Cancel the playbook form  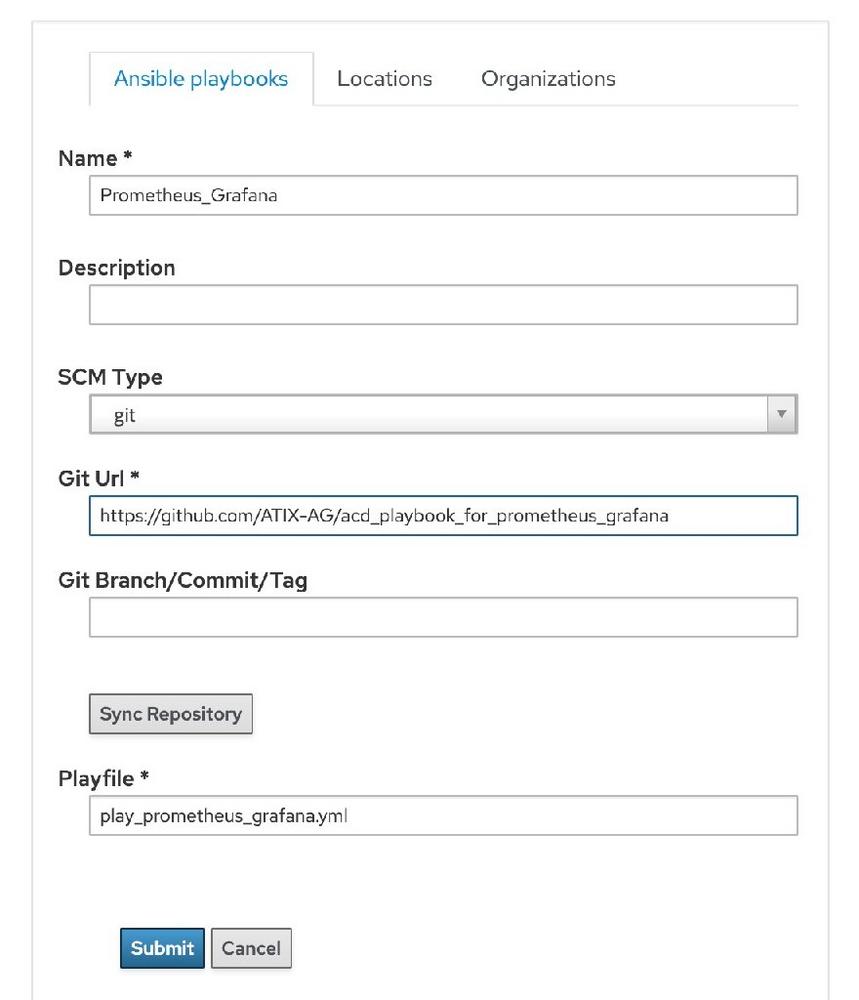(251, 948)
